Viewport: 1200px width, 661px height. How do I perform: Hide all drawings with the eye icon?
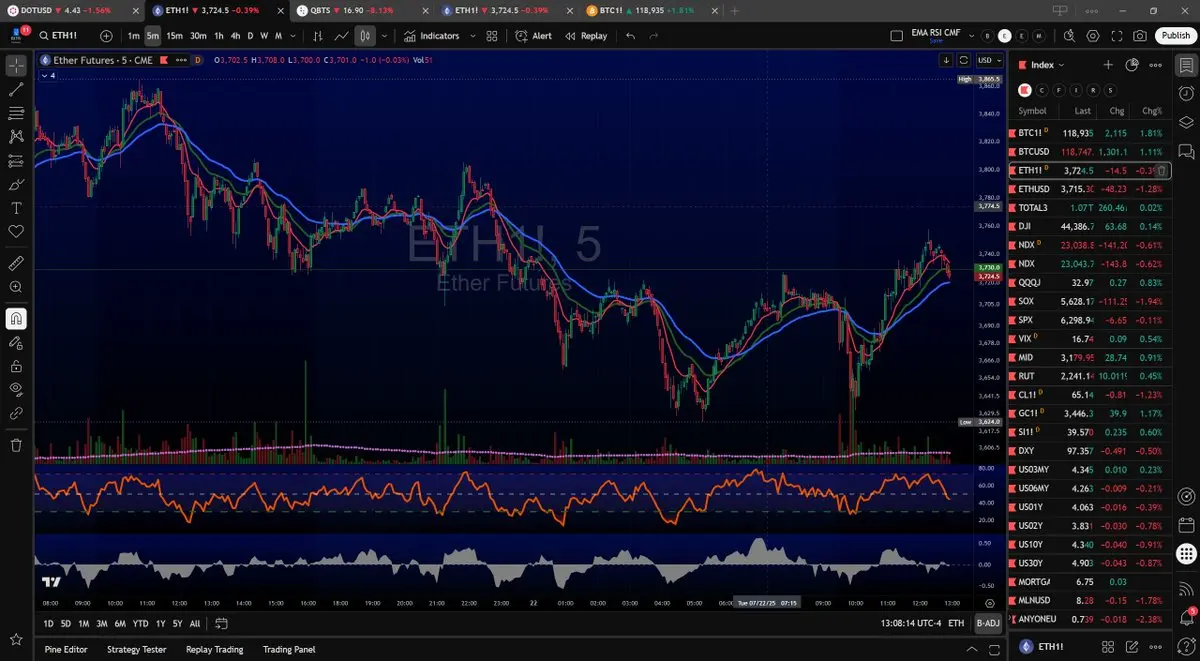16,389
